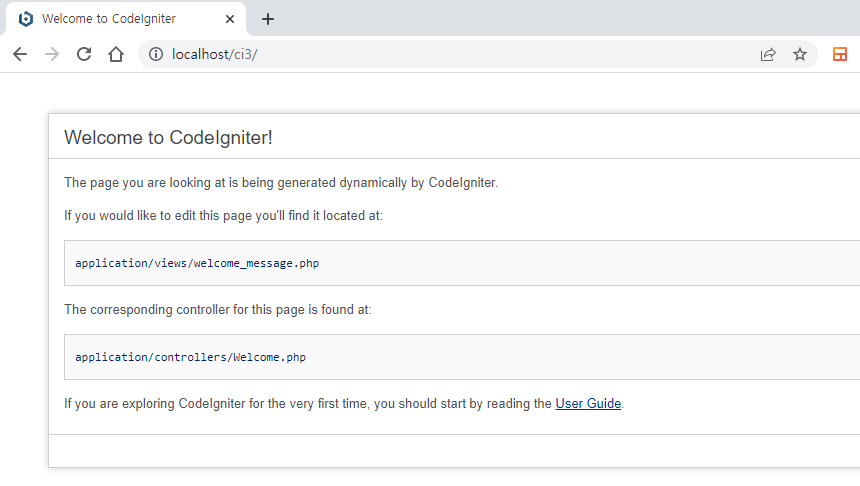Viewport: 860px width, 486px height.
Task: Close the Welcome to CodeIgniter tab
Action: click(x=230, y=19)
